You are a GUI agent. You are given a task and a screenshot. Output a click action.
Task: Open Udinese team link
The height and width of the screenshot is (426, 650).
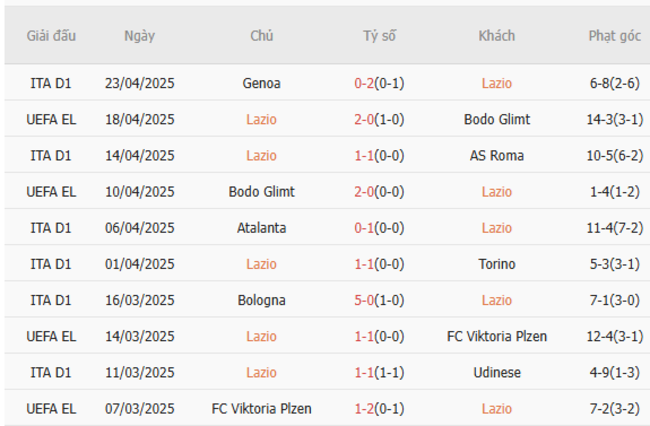(497, 372)
